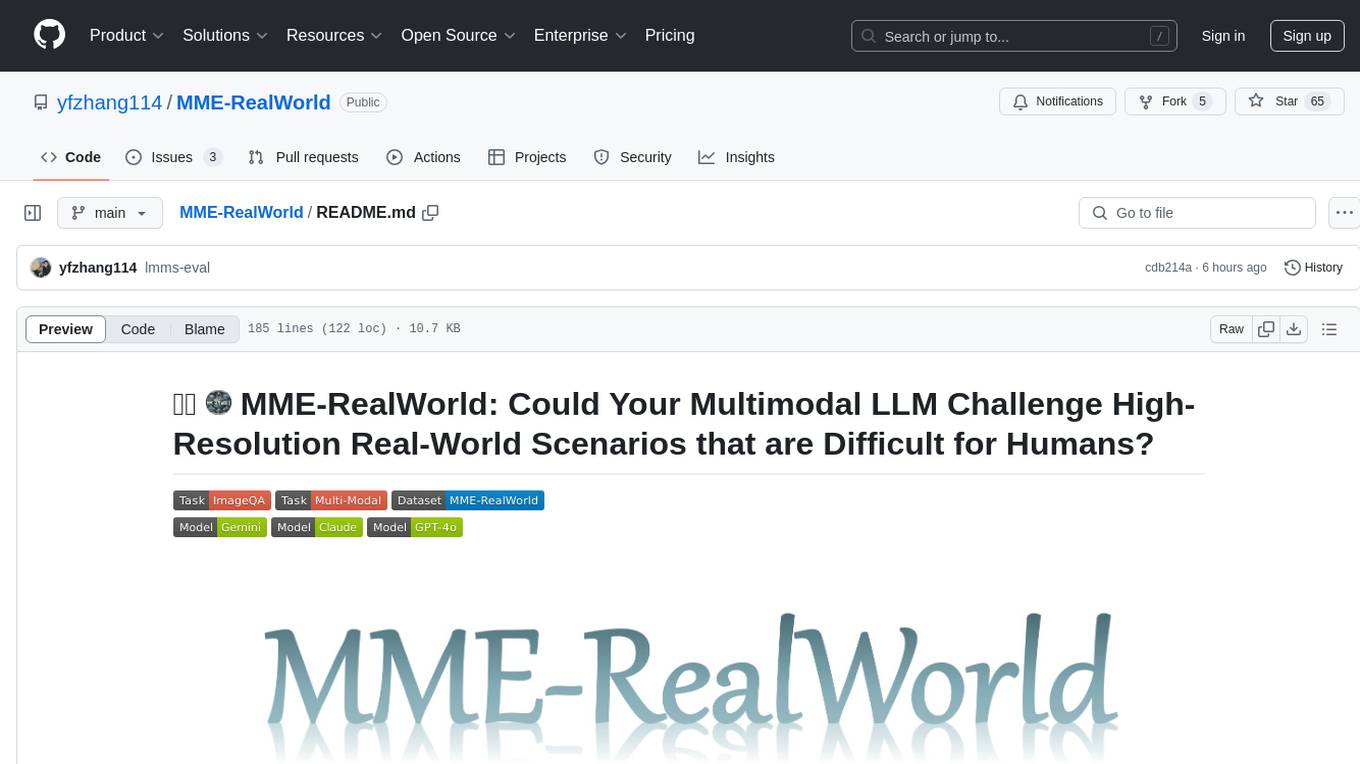This screenshot has height=764, width=1360.
Task: Fork the repository
Action: pyautogui.click(x=1175, y=101)
